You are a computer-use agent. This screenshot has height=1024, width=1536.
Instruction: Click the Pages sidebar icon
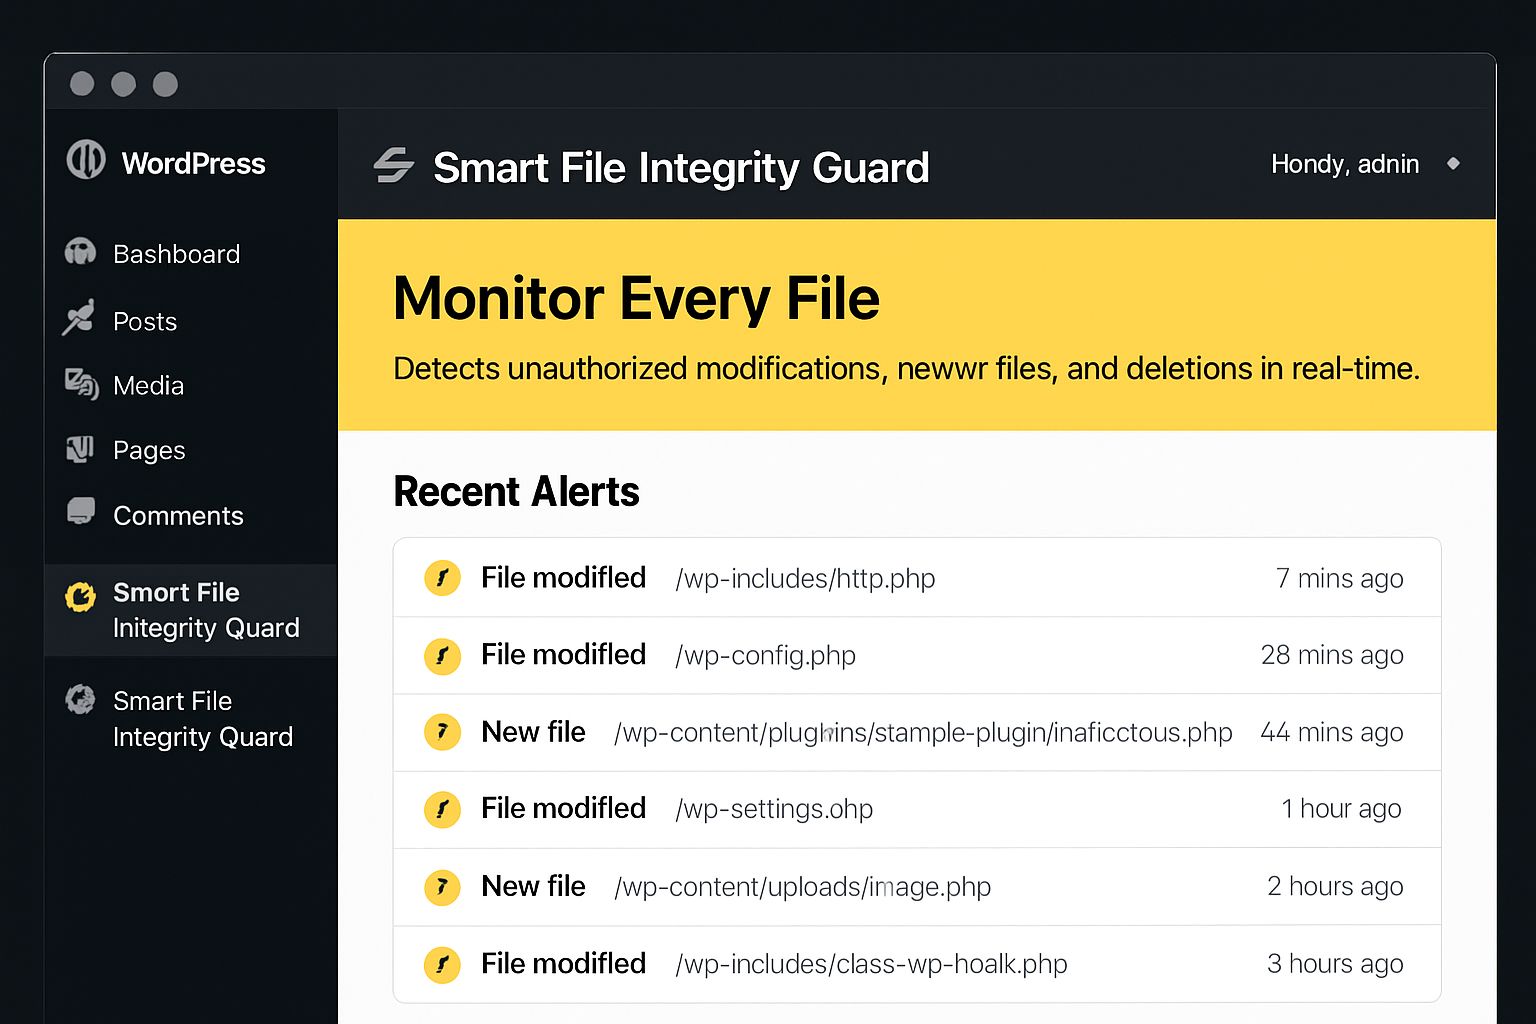tap(80, 449)
